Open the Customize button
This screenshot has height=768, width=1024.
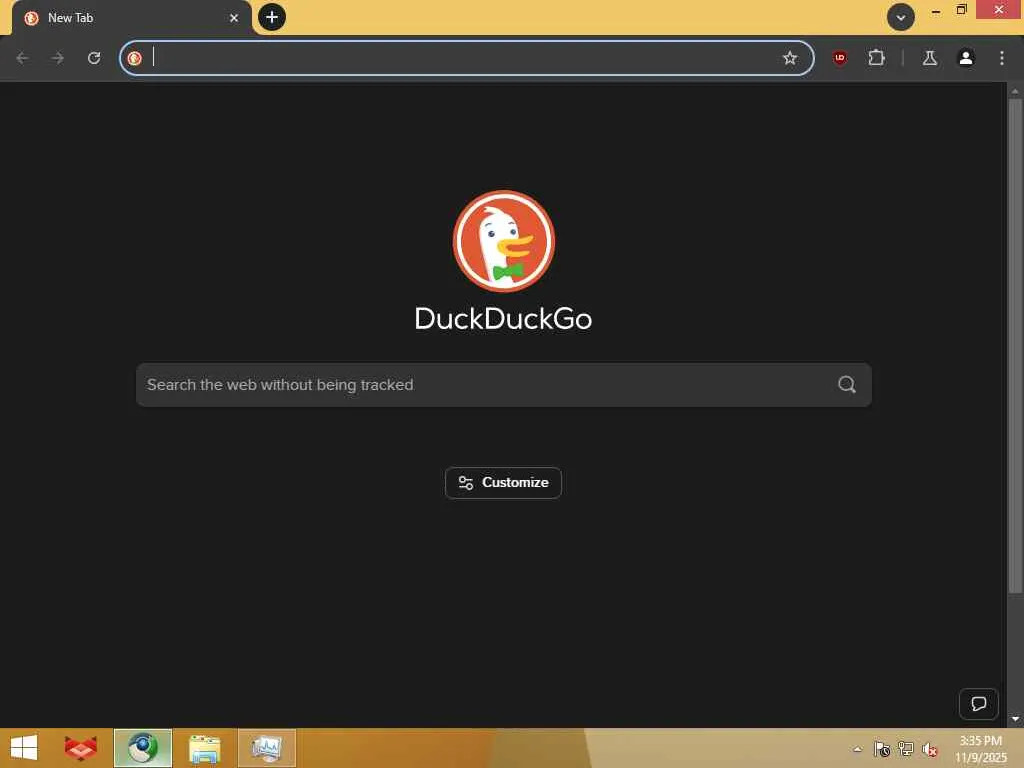click(503, 483)
